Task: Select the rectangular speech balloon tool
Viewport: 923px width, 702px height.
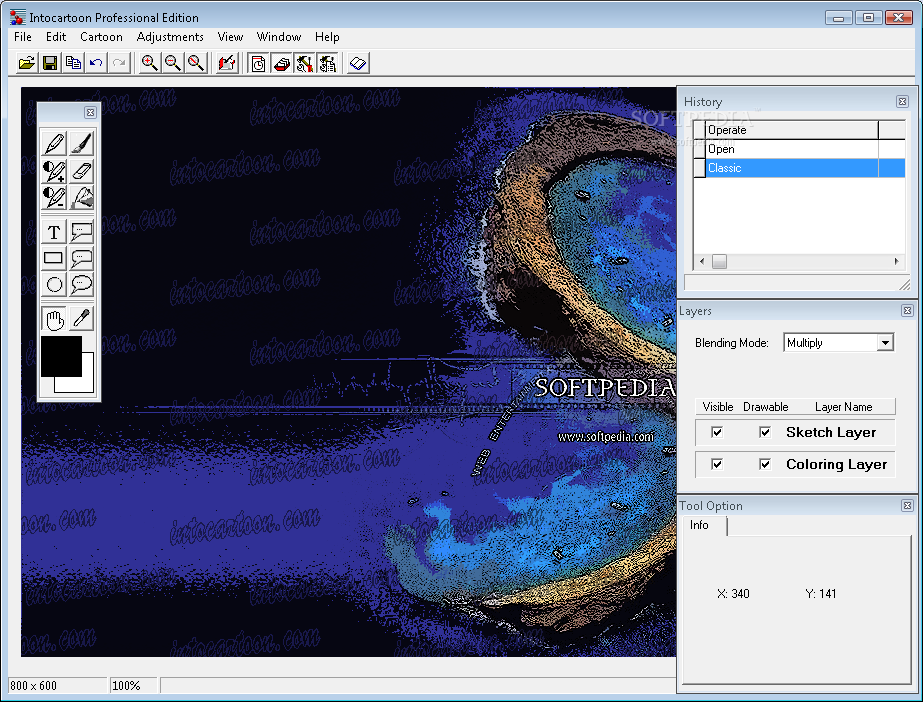Action: point(81,232)
